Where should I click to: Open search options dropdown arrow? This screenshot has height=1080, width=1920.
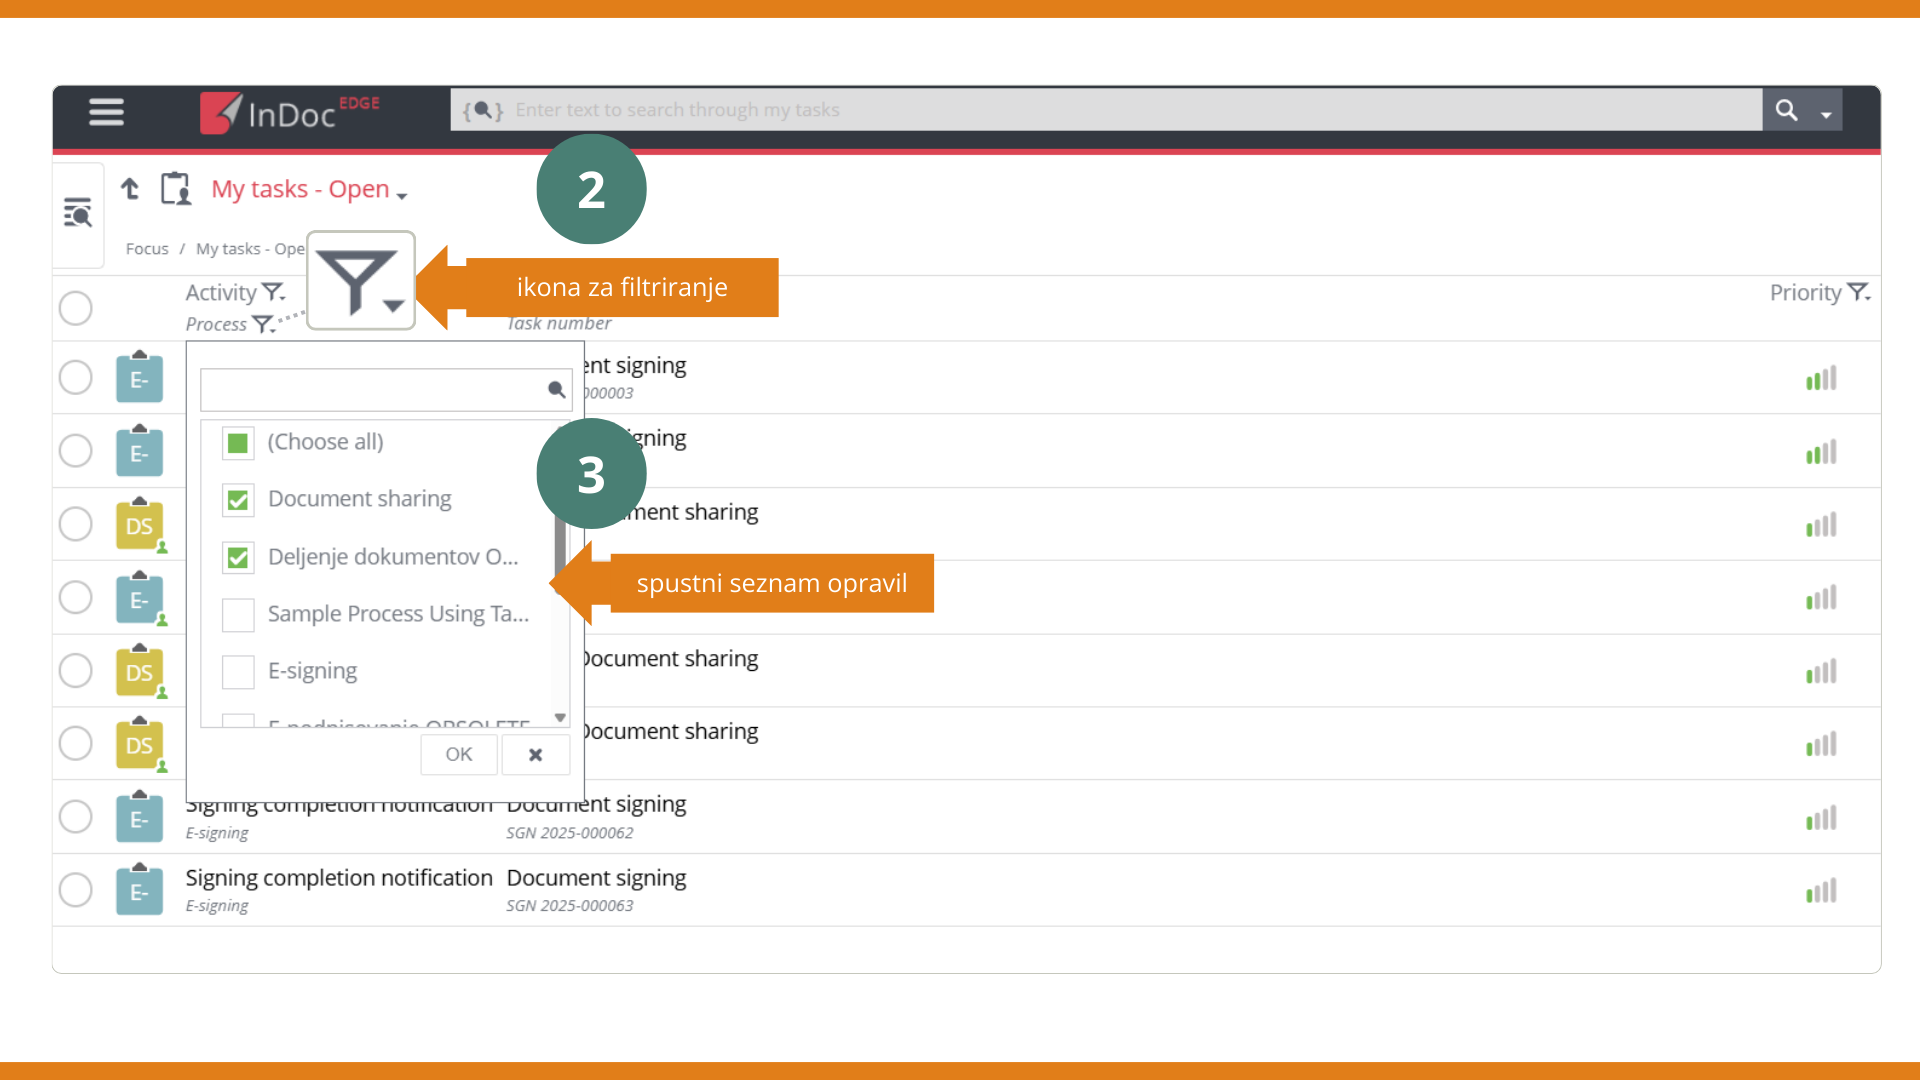[x=1826, y=114]
